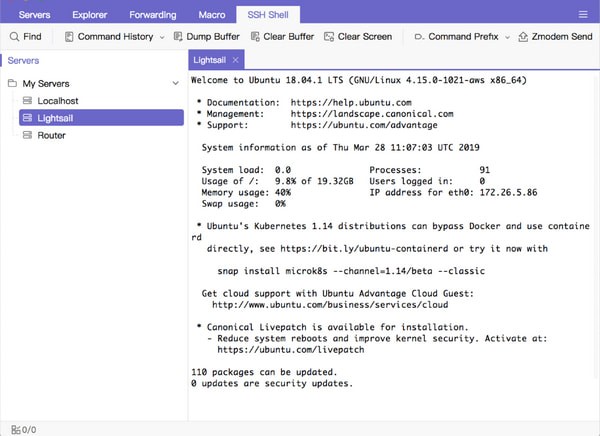Click the Dump Buffer icon
The image size is (600, 436).
178,36
